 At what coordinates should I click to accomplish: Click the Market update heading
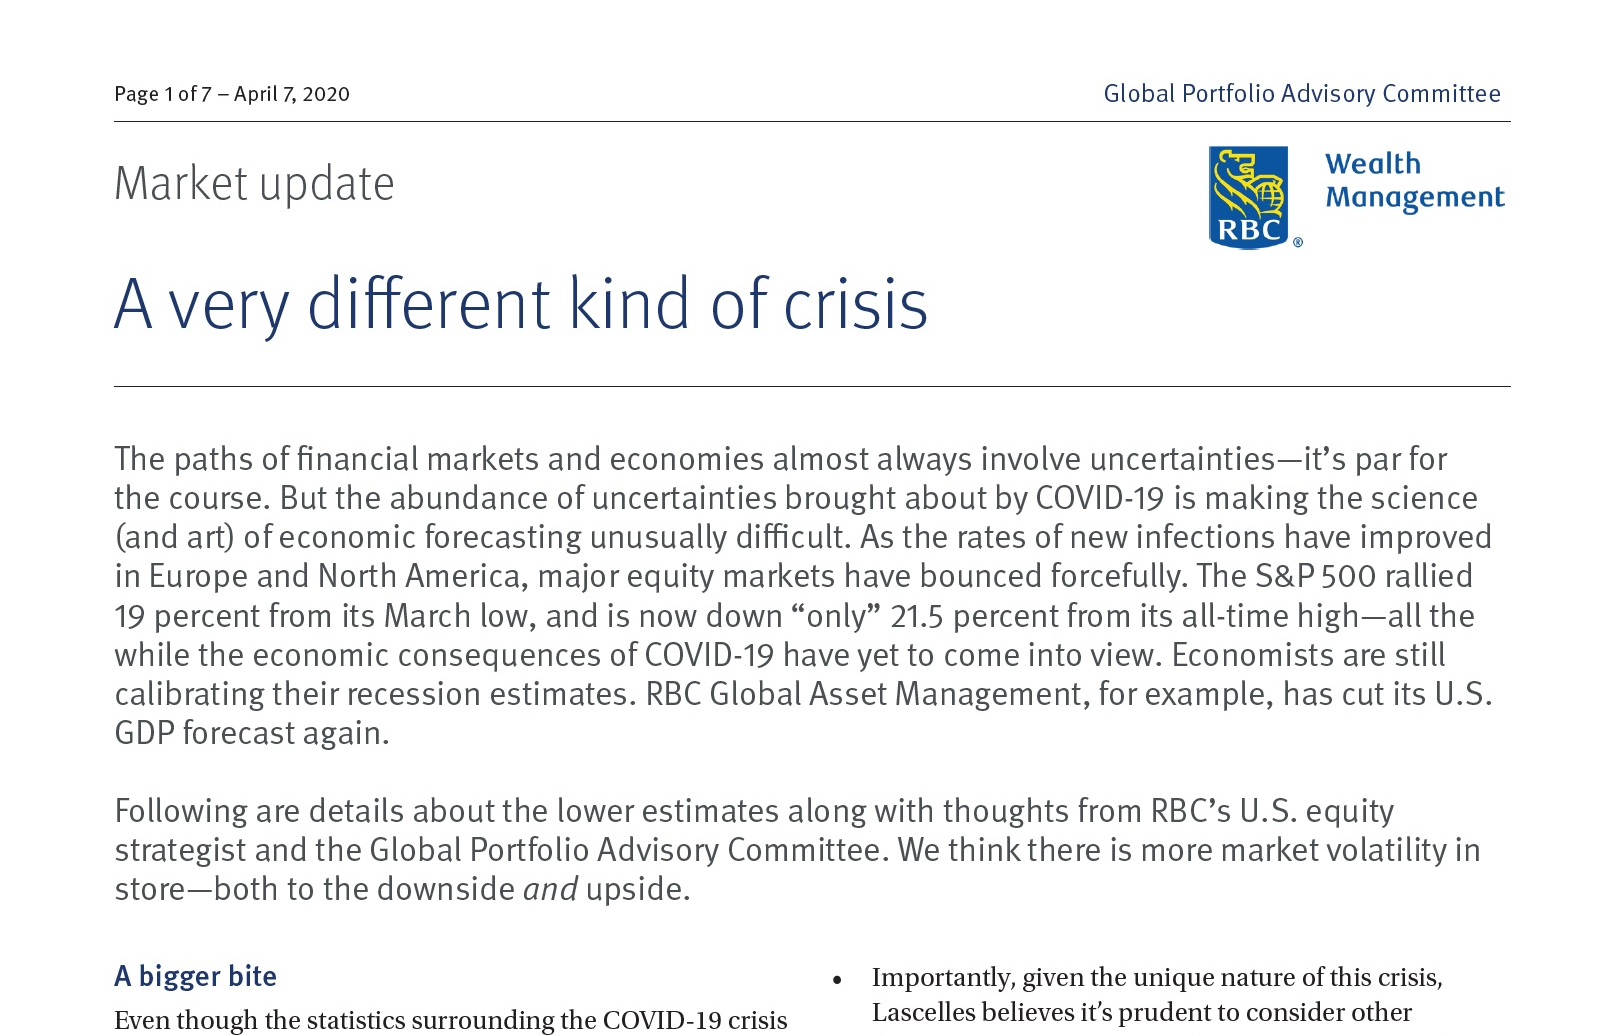(x=254, y=184)
